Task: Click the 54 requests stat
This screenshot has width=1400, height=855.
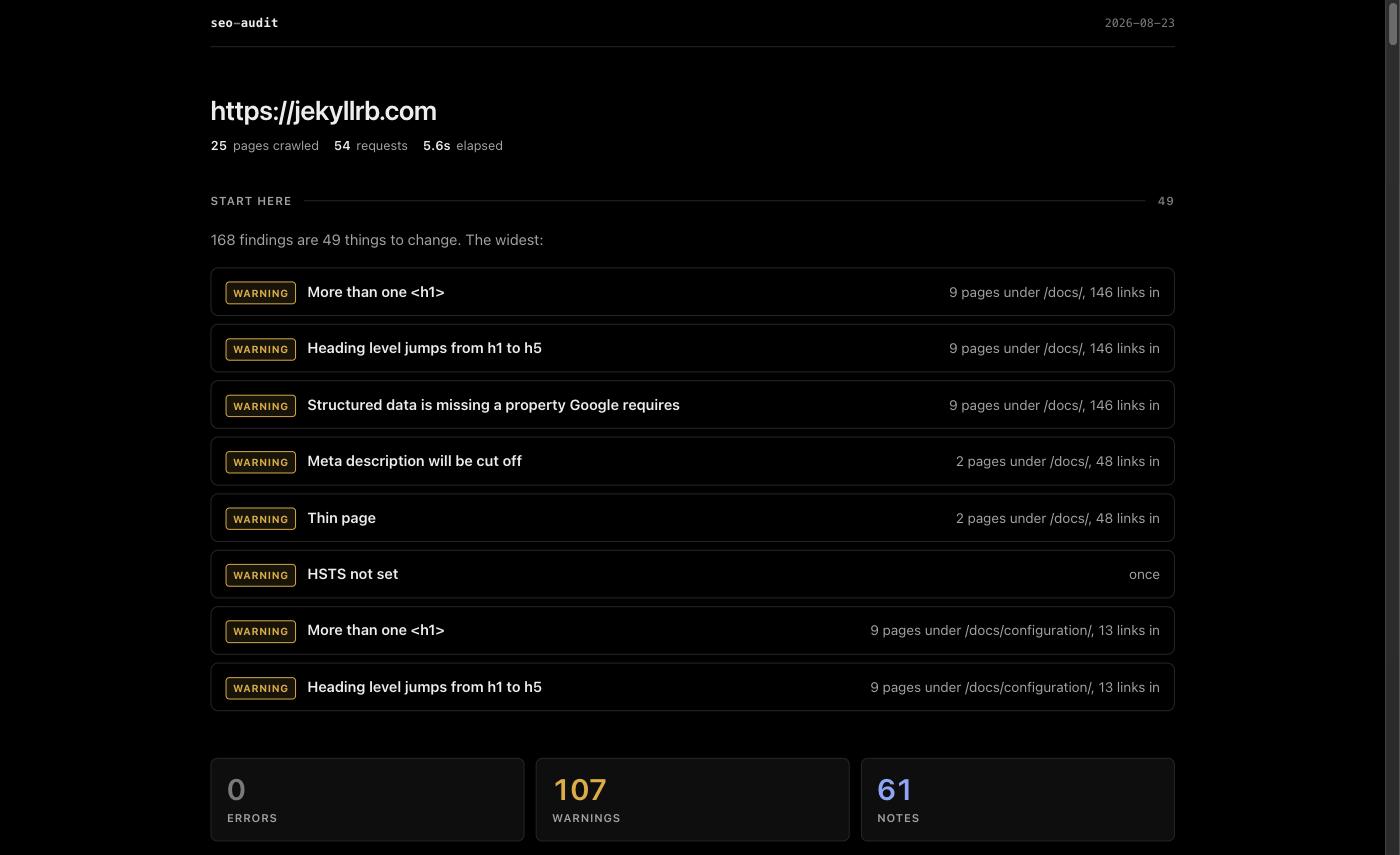Action: (x=371, y=146)
